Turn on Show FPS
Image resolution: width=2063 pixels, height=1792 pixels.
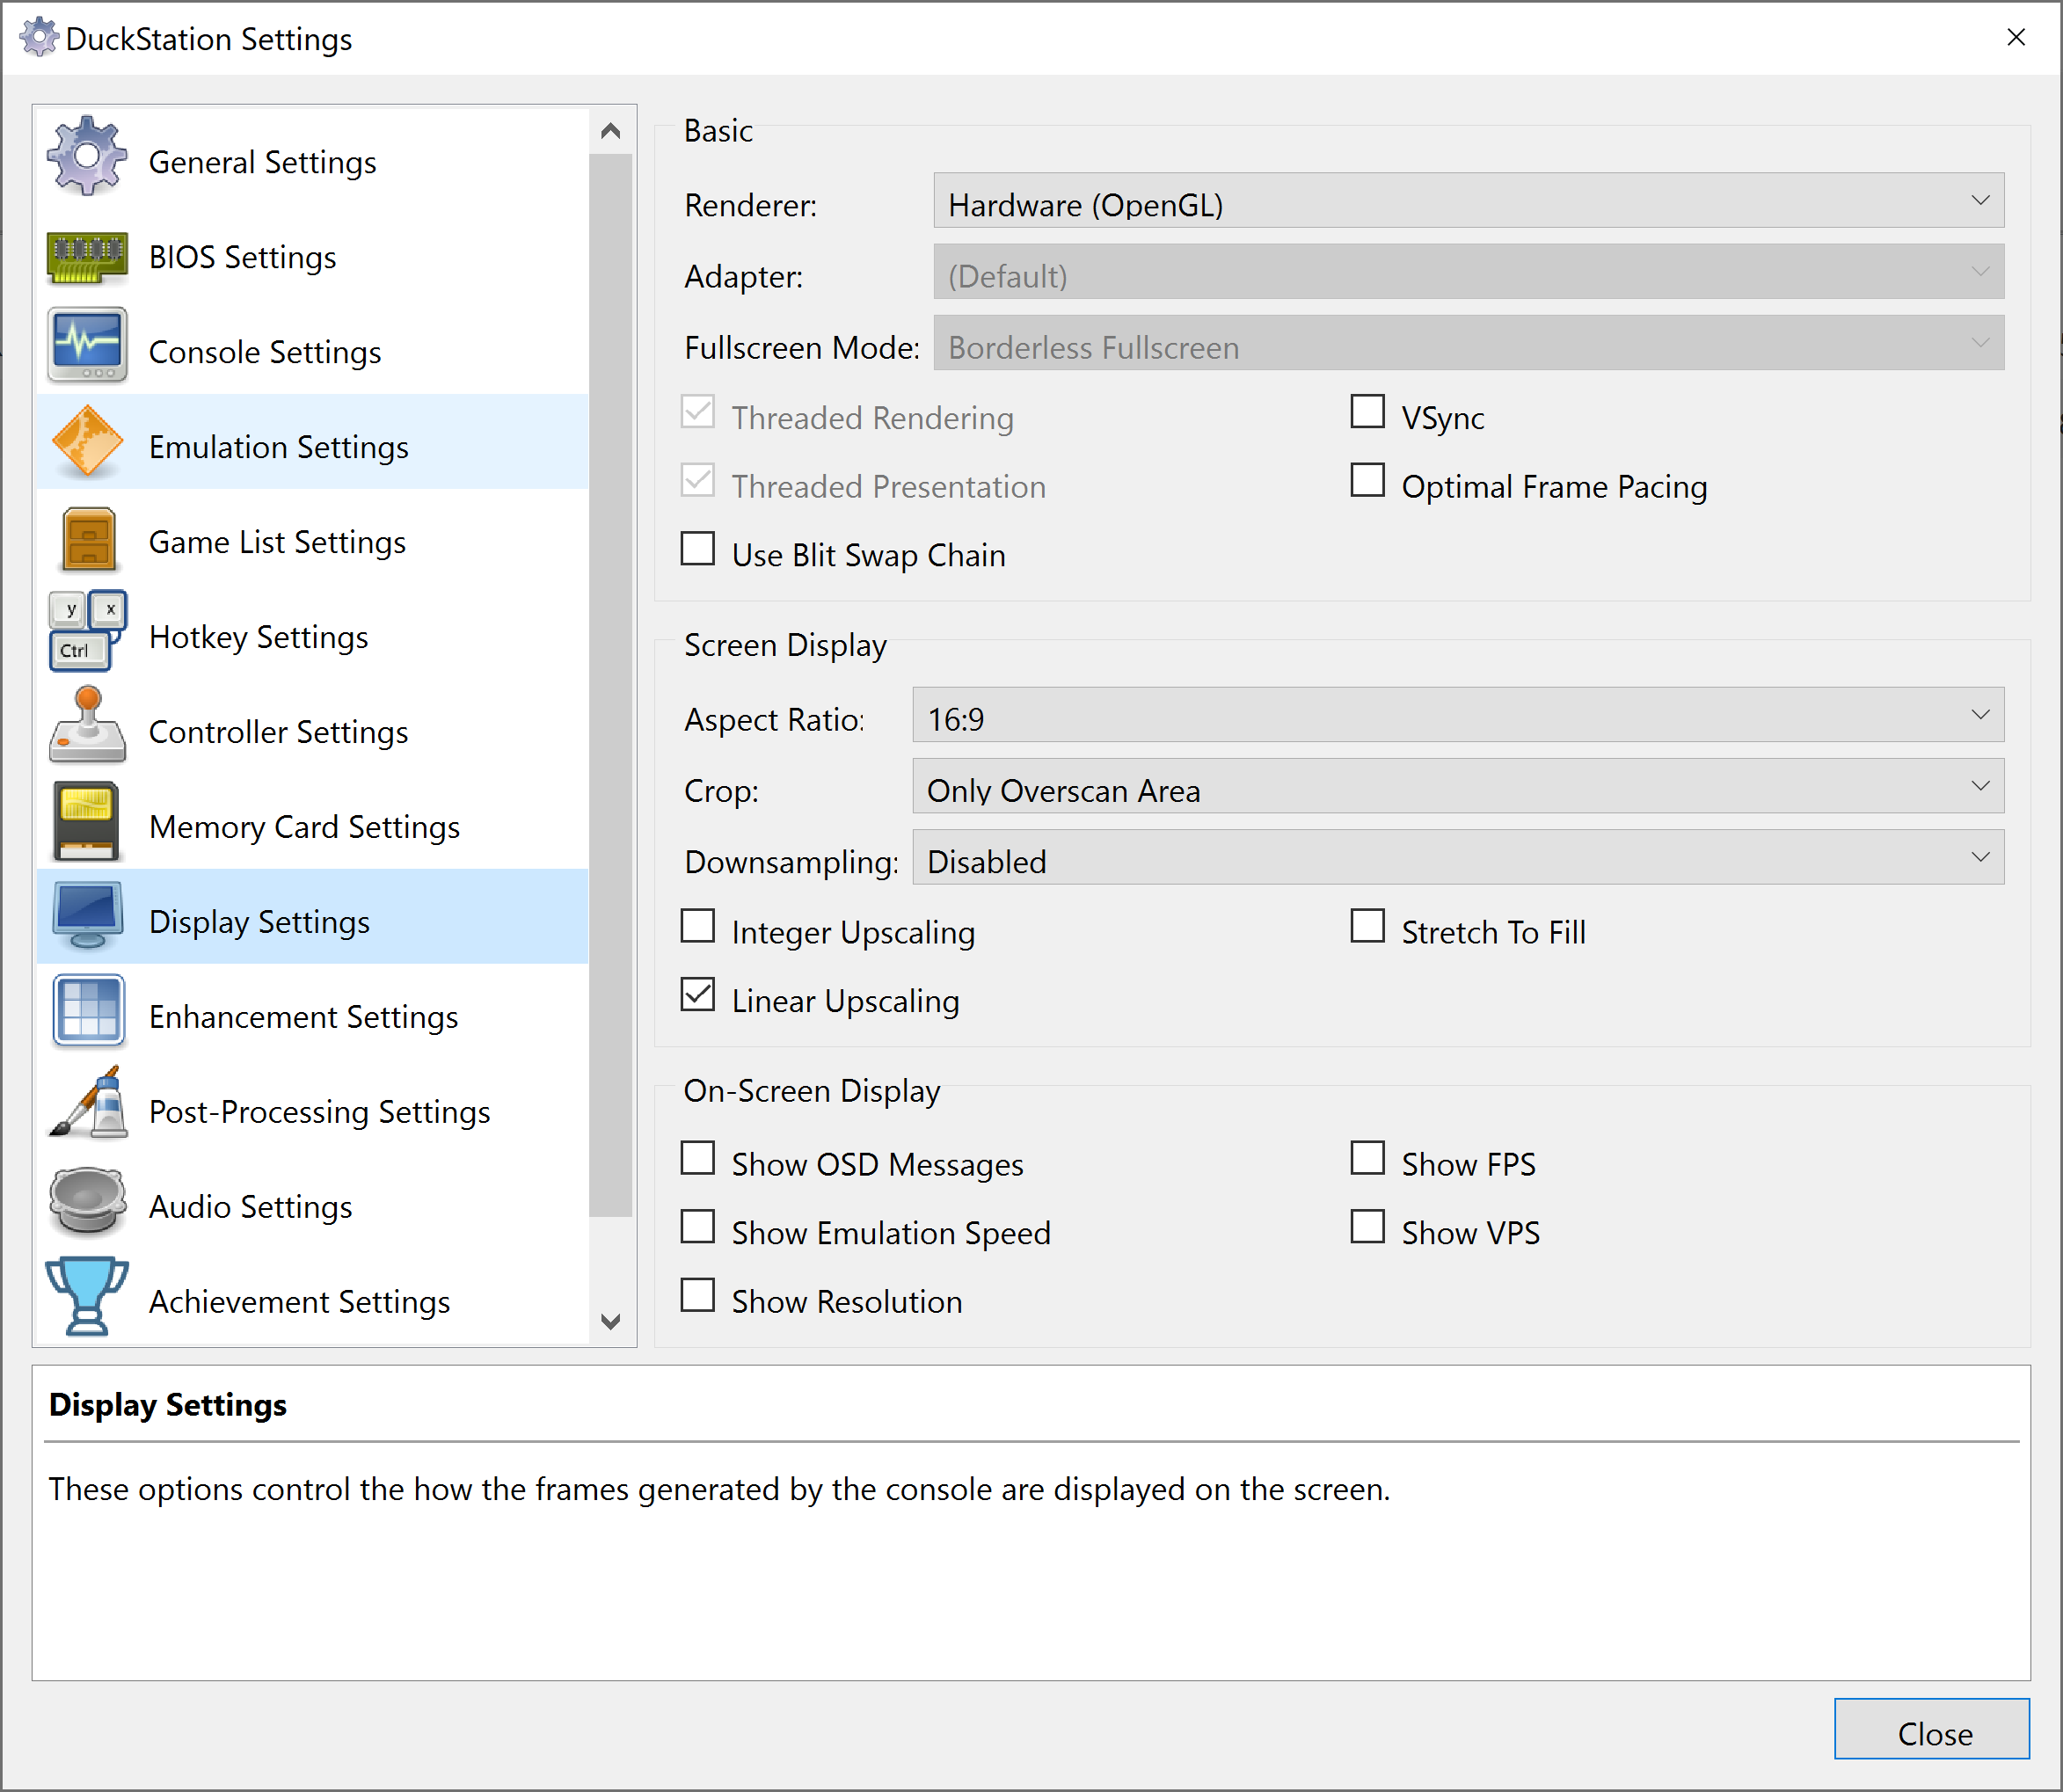(x=1367, y=1159)
